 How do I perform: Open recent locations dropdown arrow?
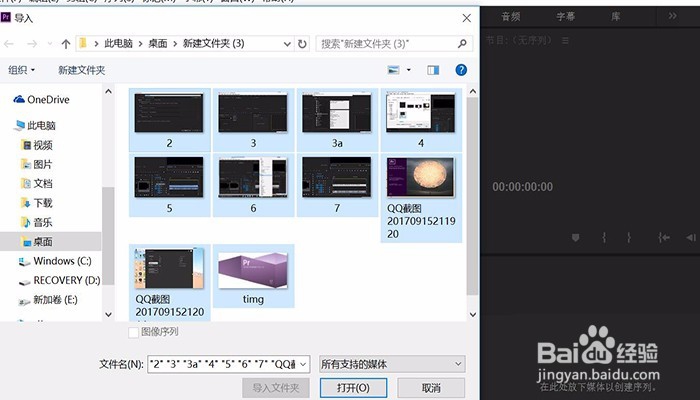(50, 44)
